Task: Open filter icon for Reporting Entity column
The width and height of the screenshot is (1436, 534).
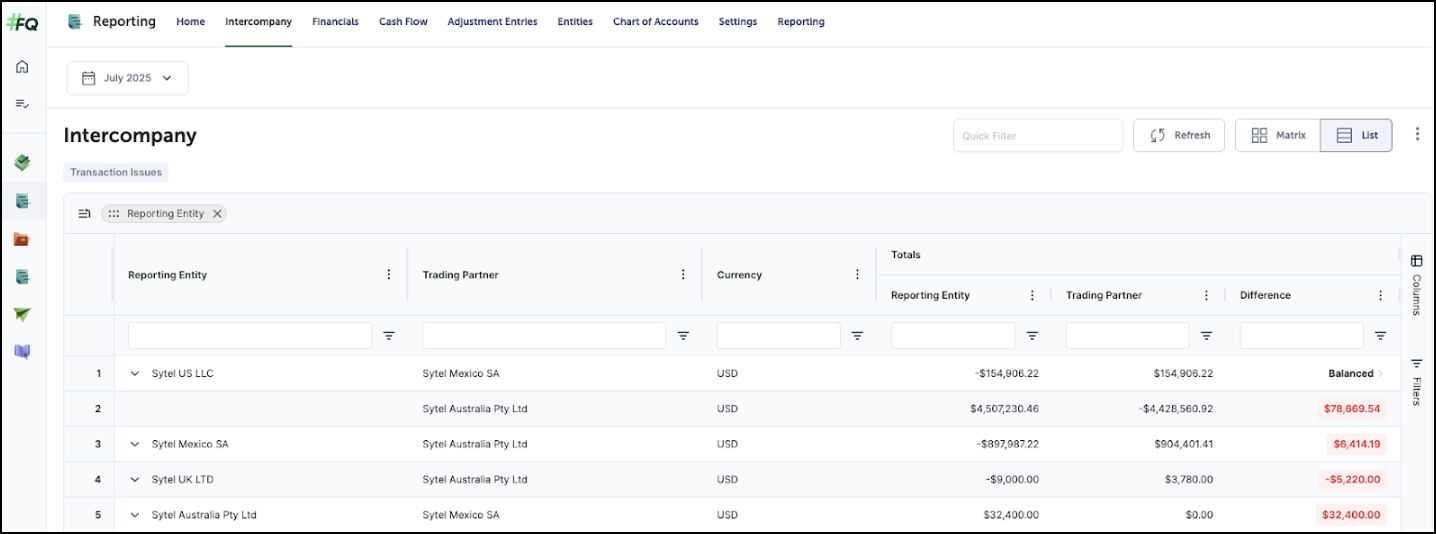Action: (x=389, y=336)
